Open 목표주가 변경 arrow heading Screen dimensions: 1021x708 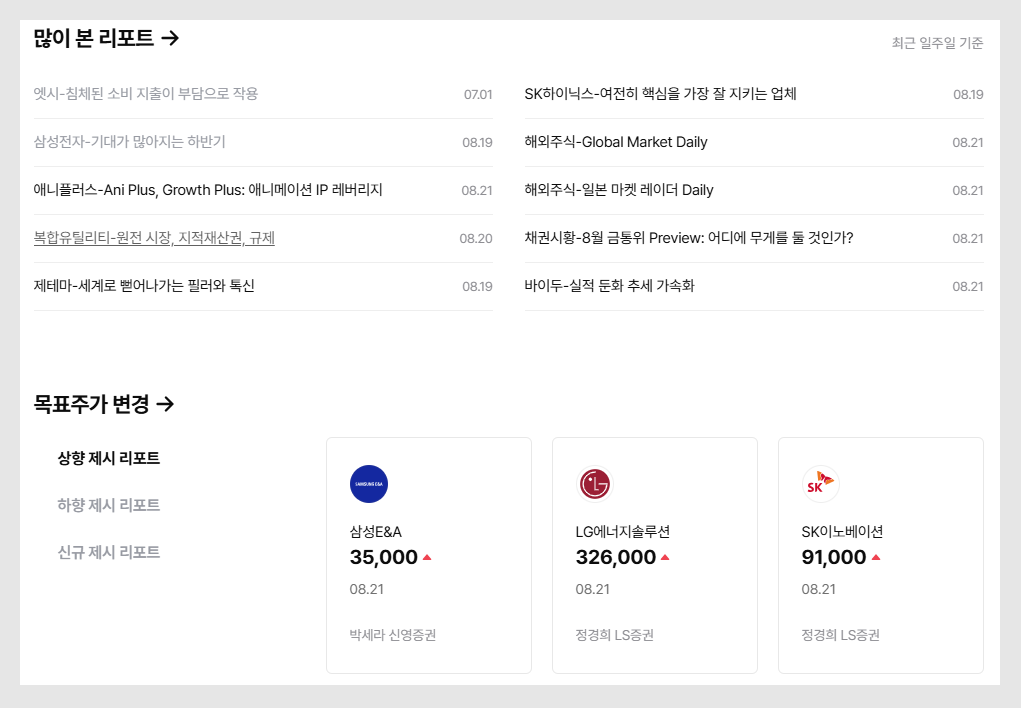[104, 404]
